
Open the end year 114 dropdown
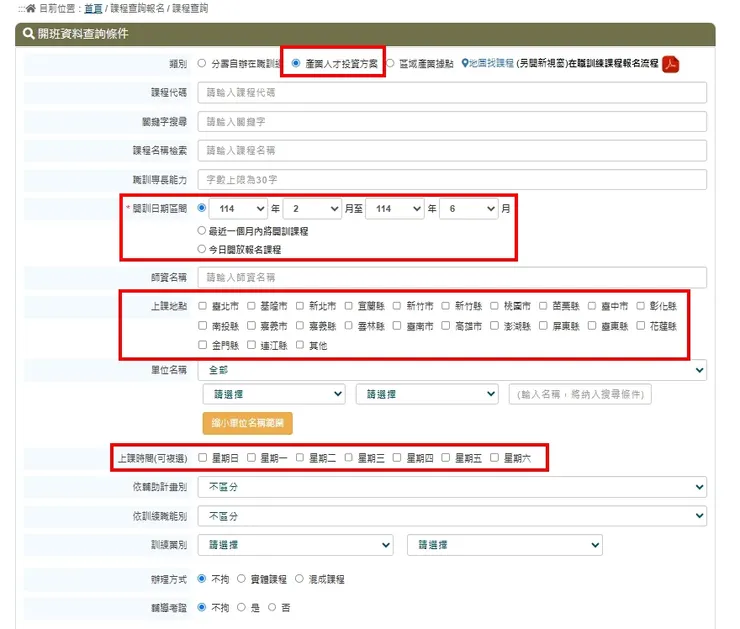[x=395, y=209]
